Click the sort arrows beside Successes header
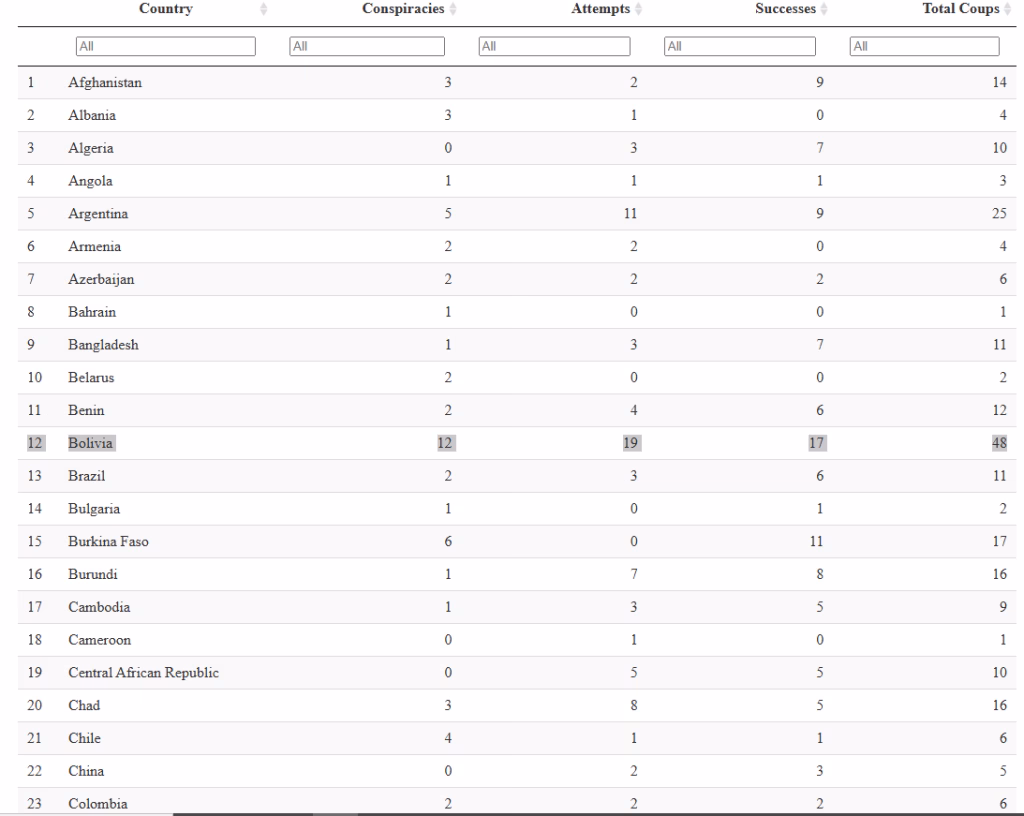The height and width of the screenshot is (816, 1024). coord(824,10)
